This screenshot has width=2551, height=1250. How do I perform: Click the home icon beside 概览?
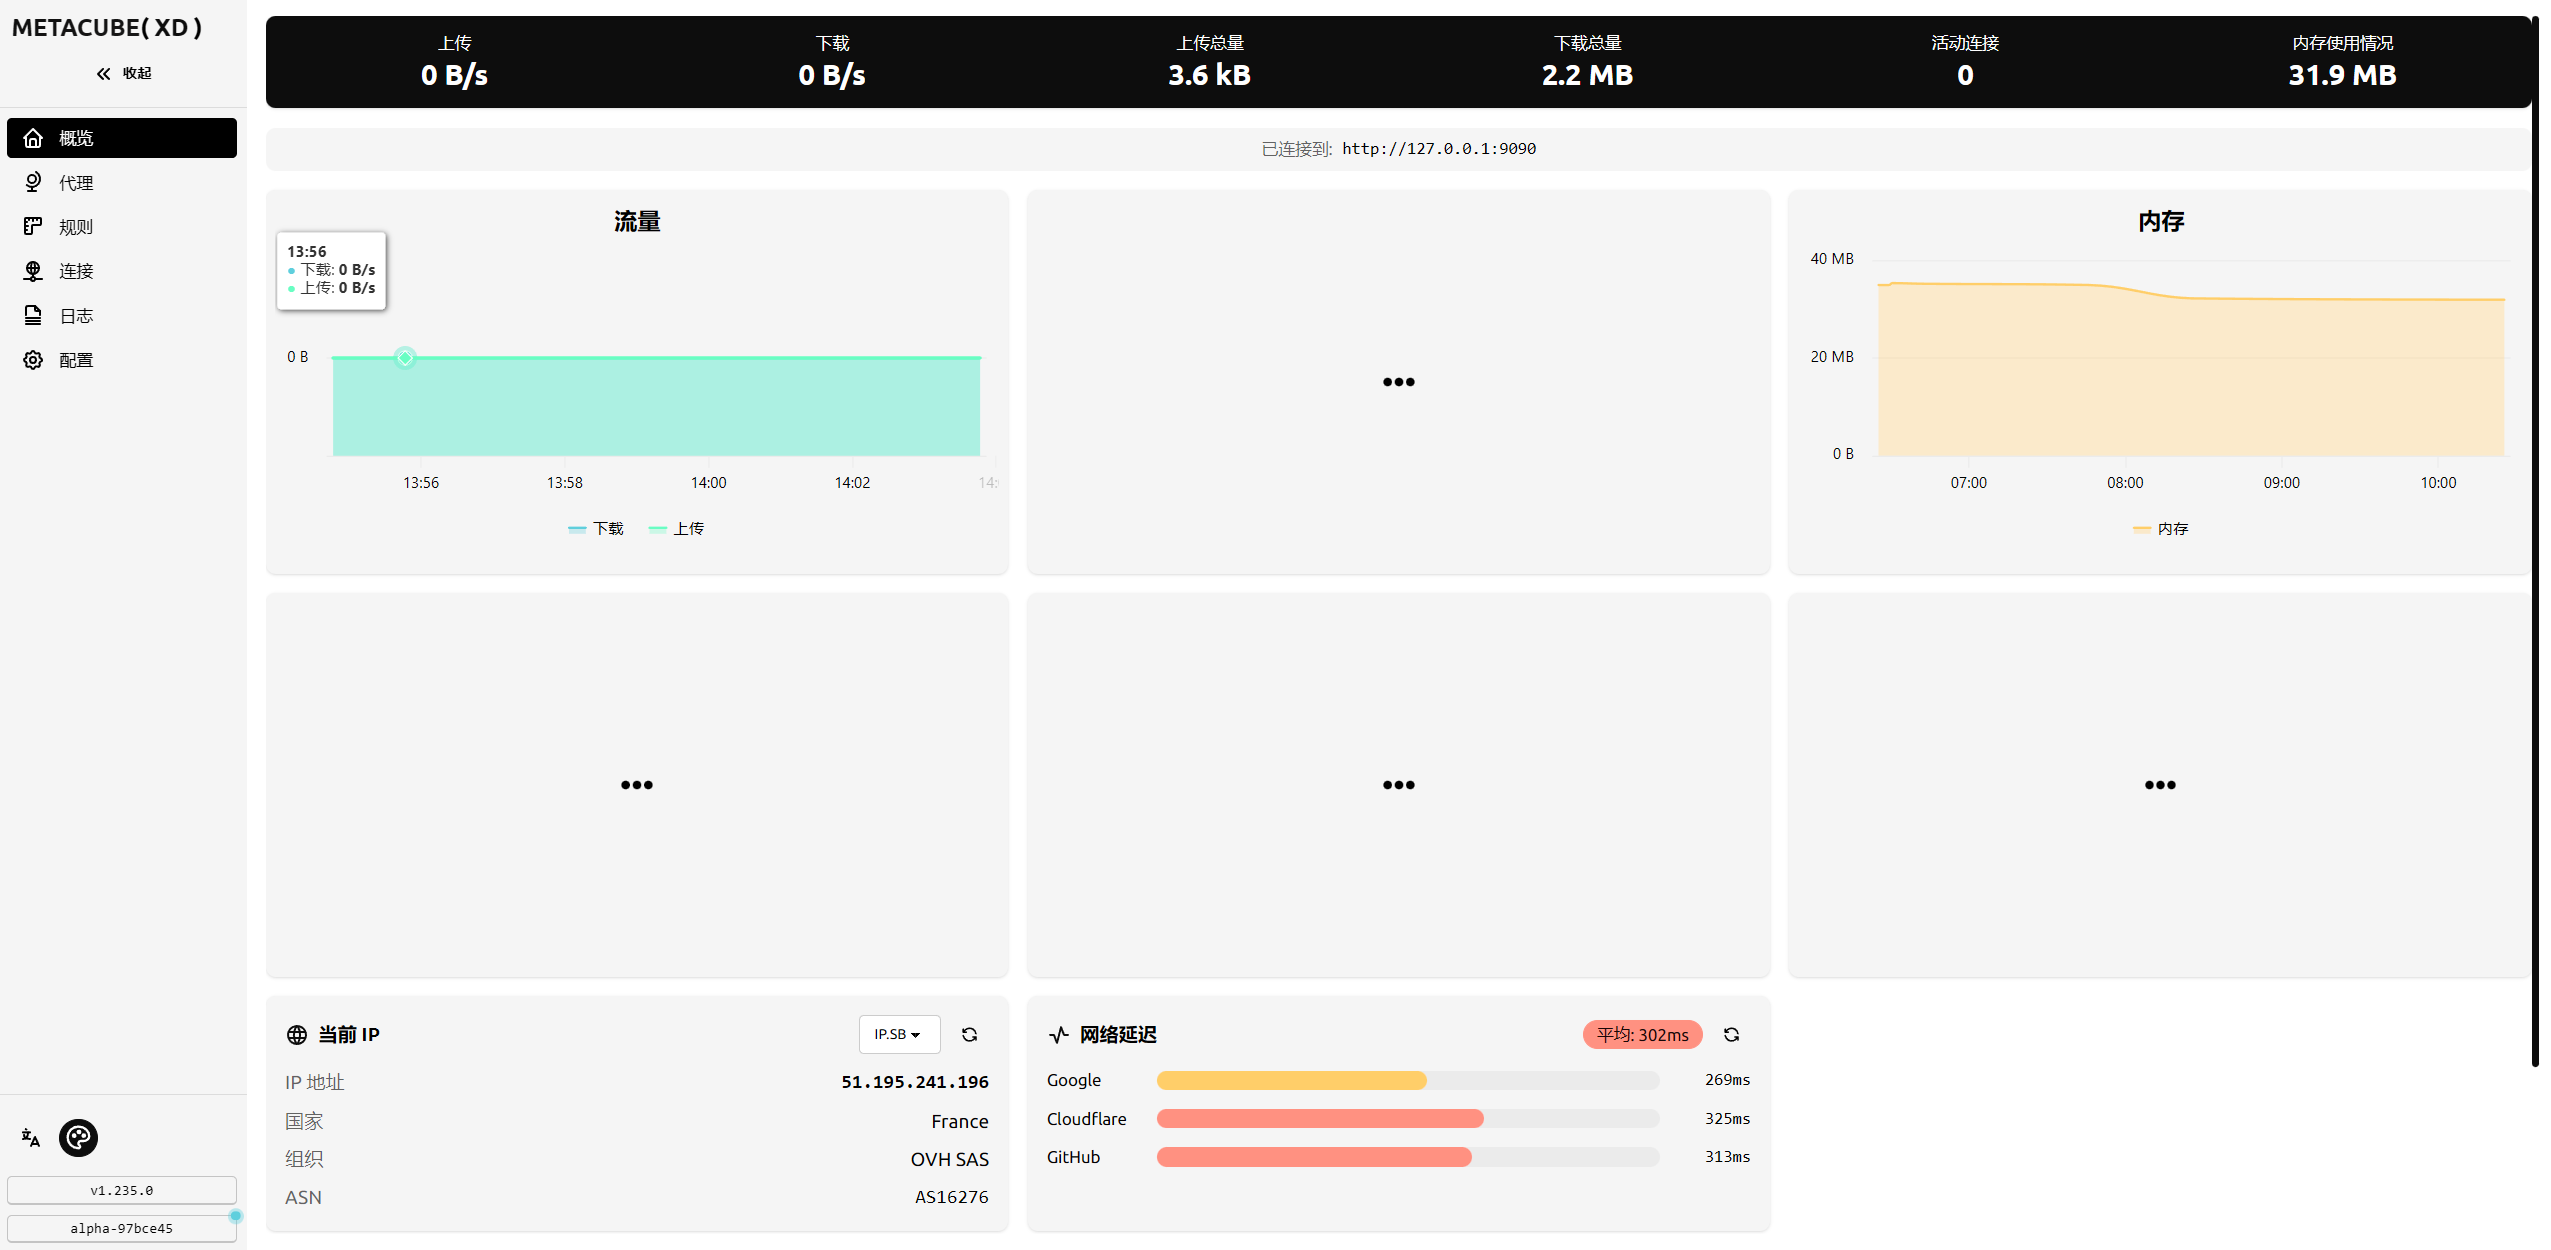[x=33, y=138]
